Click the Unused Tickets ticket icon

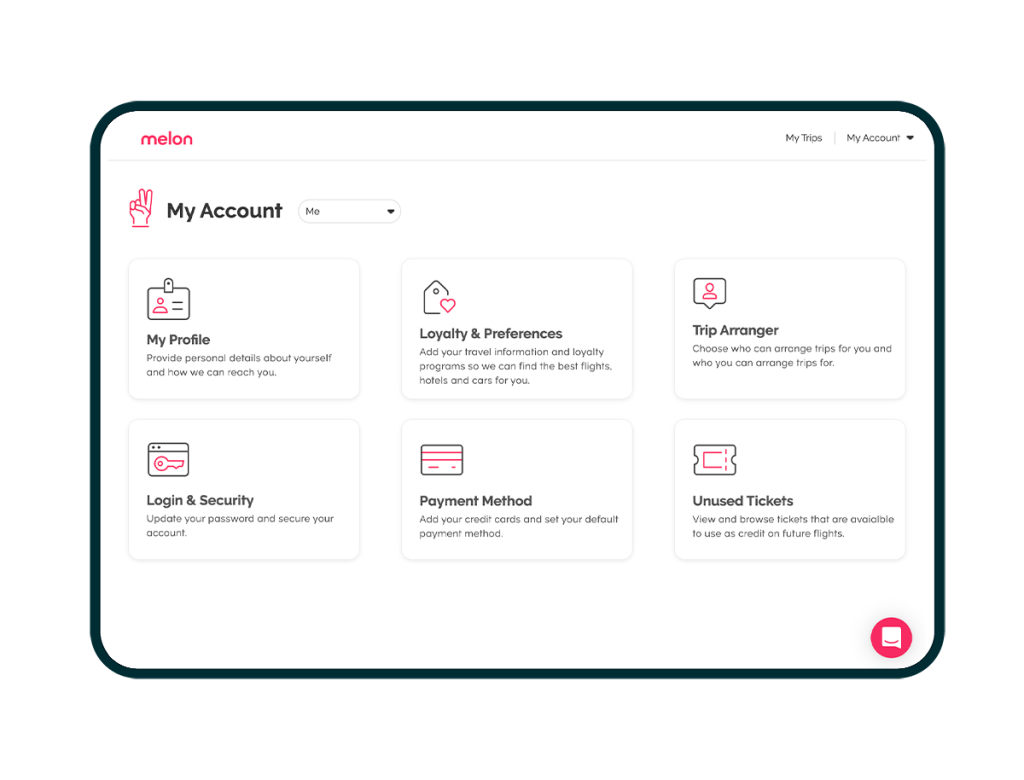coord(714,460)
